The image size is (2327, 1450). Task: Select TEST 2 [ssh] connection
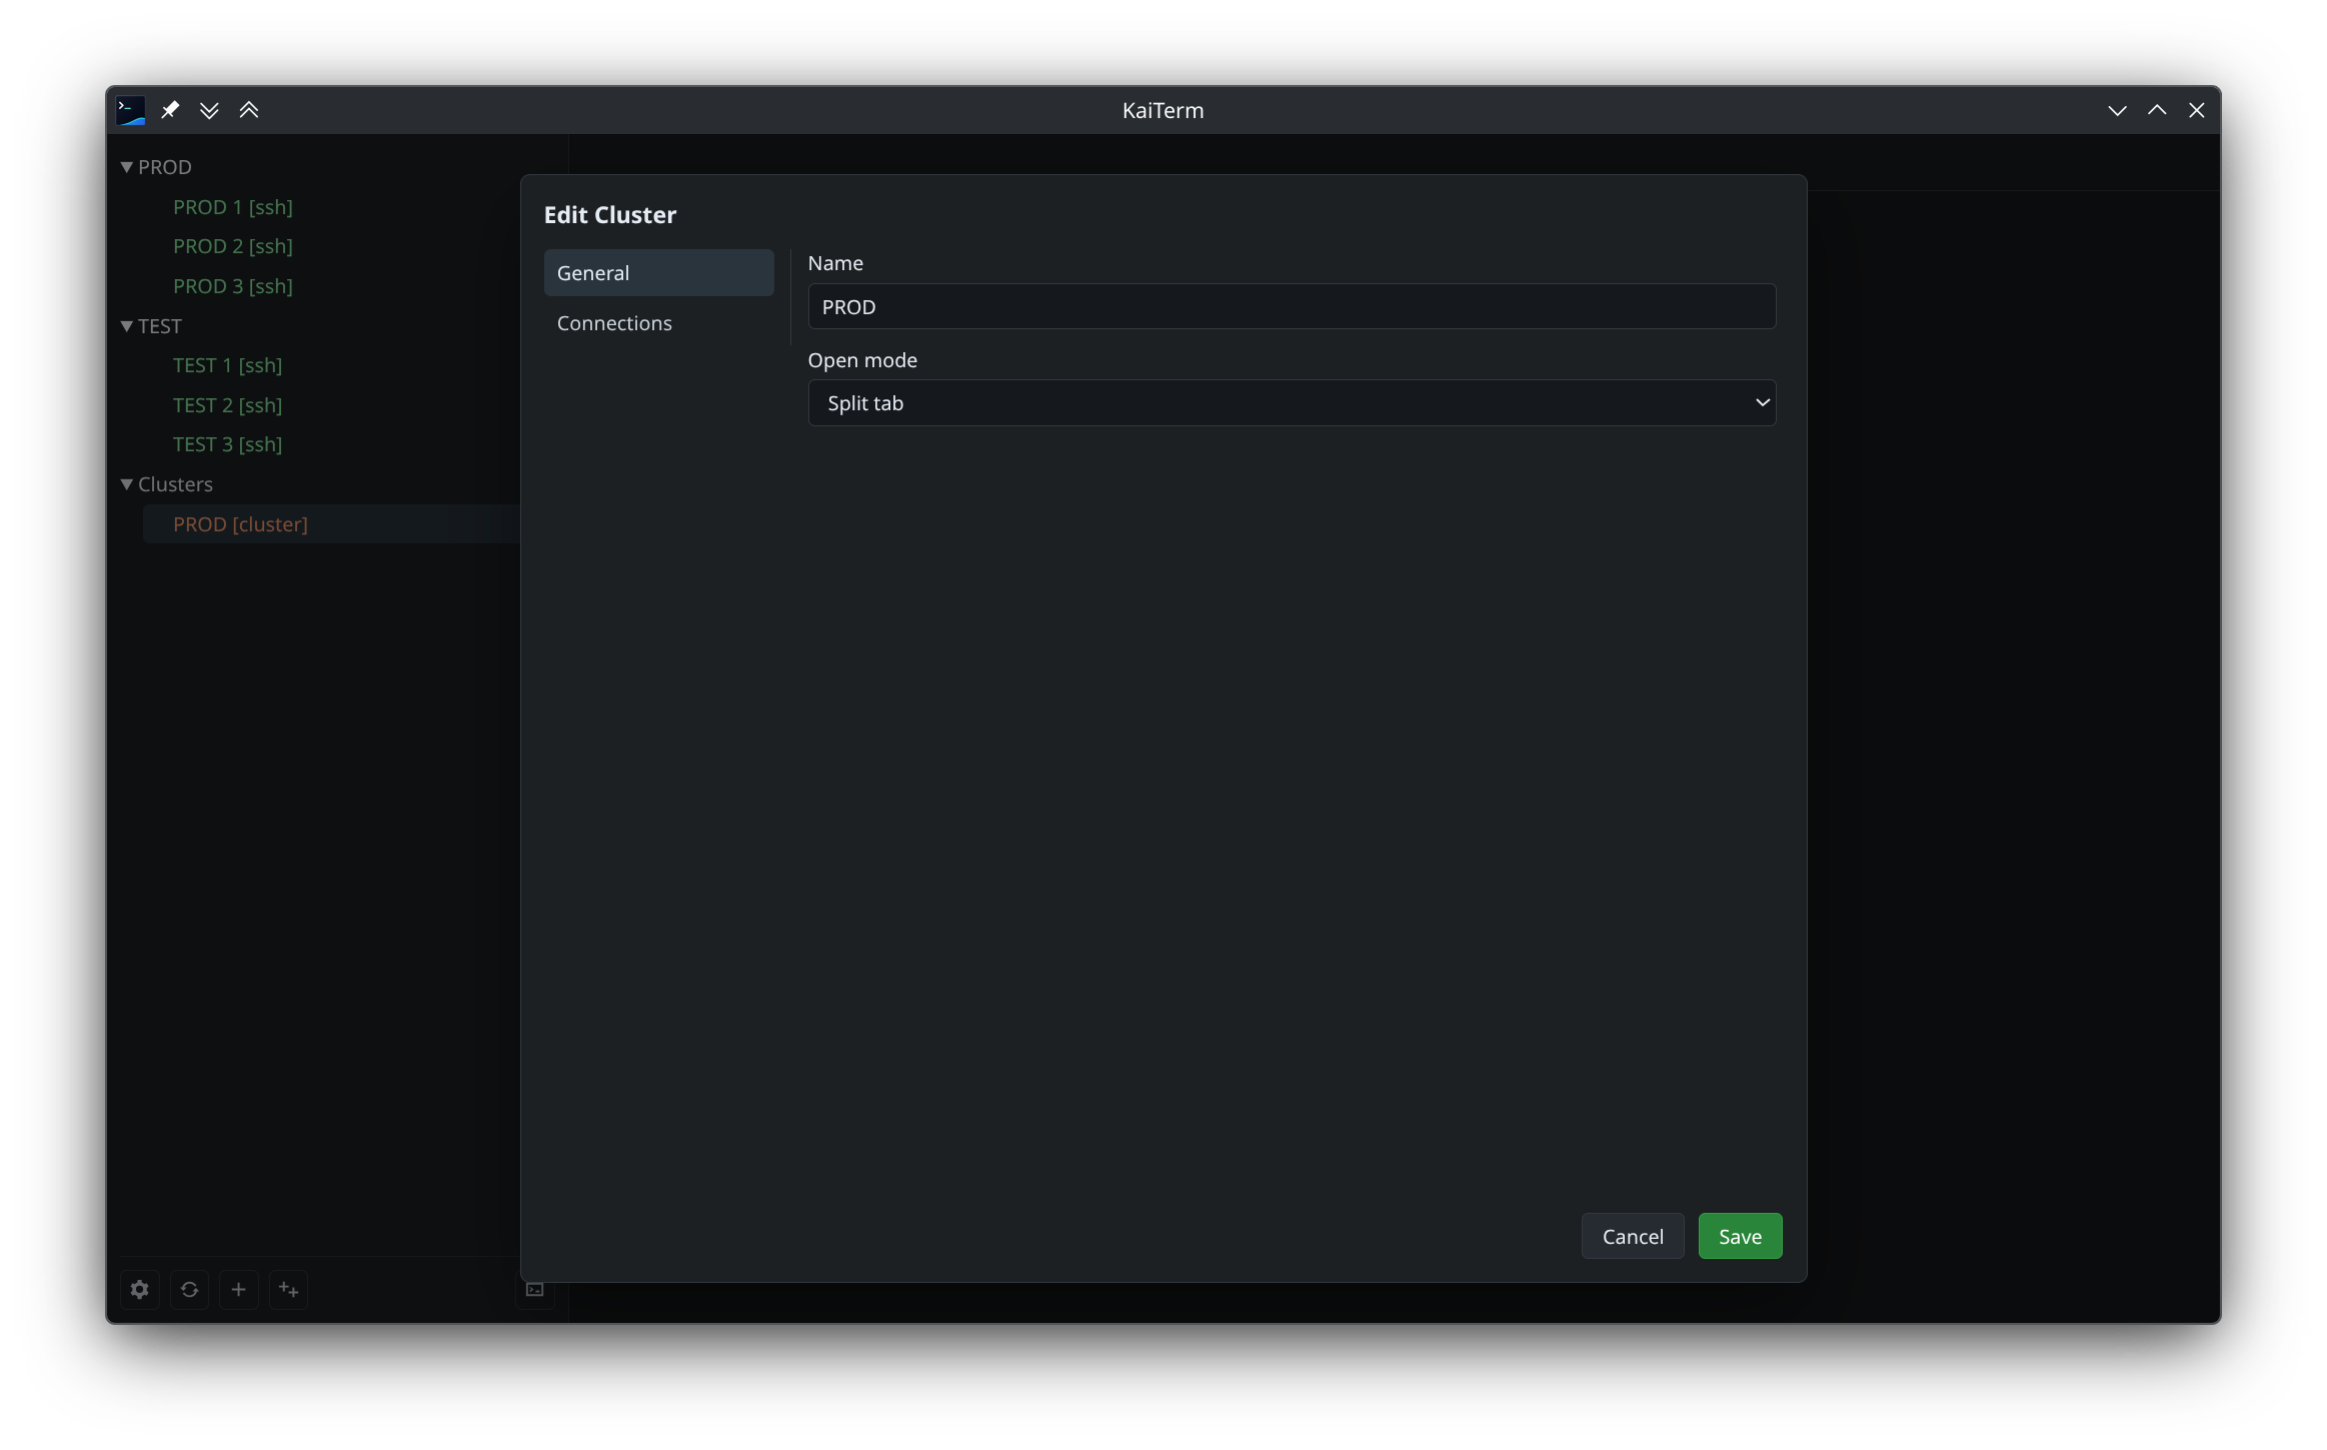click(227, 404)
